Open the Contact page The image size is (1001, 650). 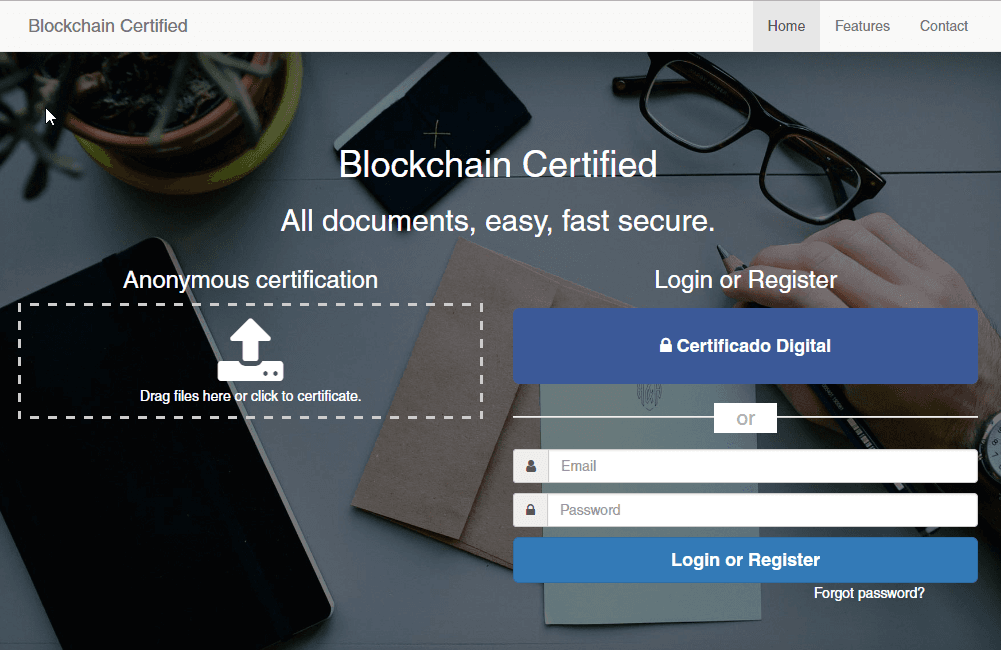pyautogui.click(x=944, y=26)
